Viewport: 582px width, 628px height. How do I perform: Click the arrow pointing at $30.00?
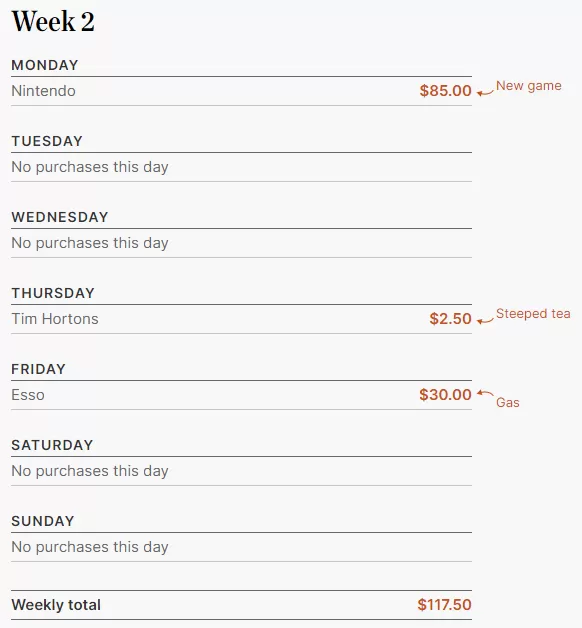[x=485, y=393]
